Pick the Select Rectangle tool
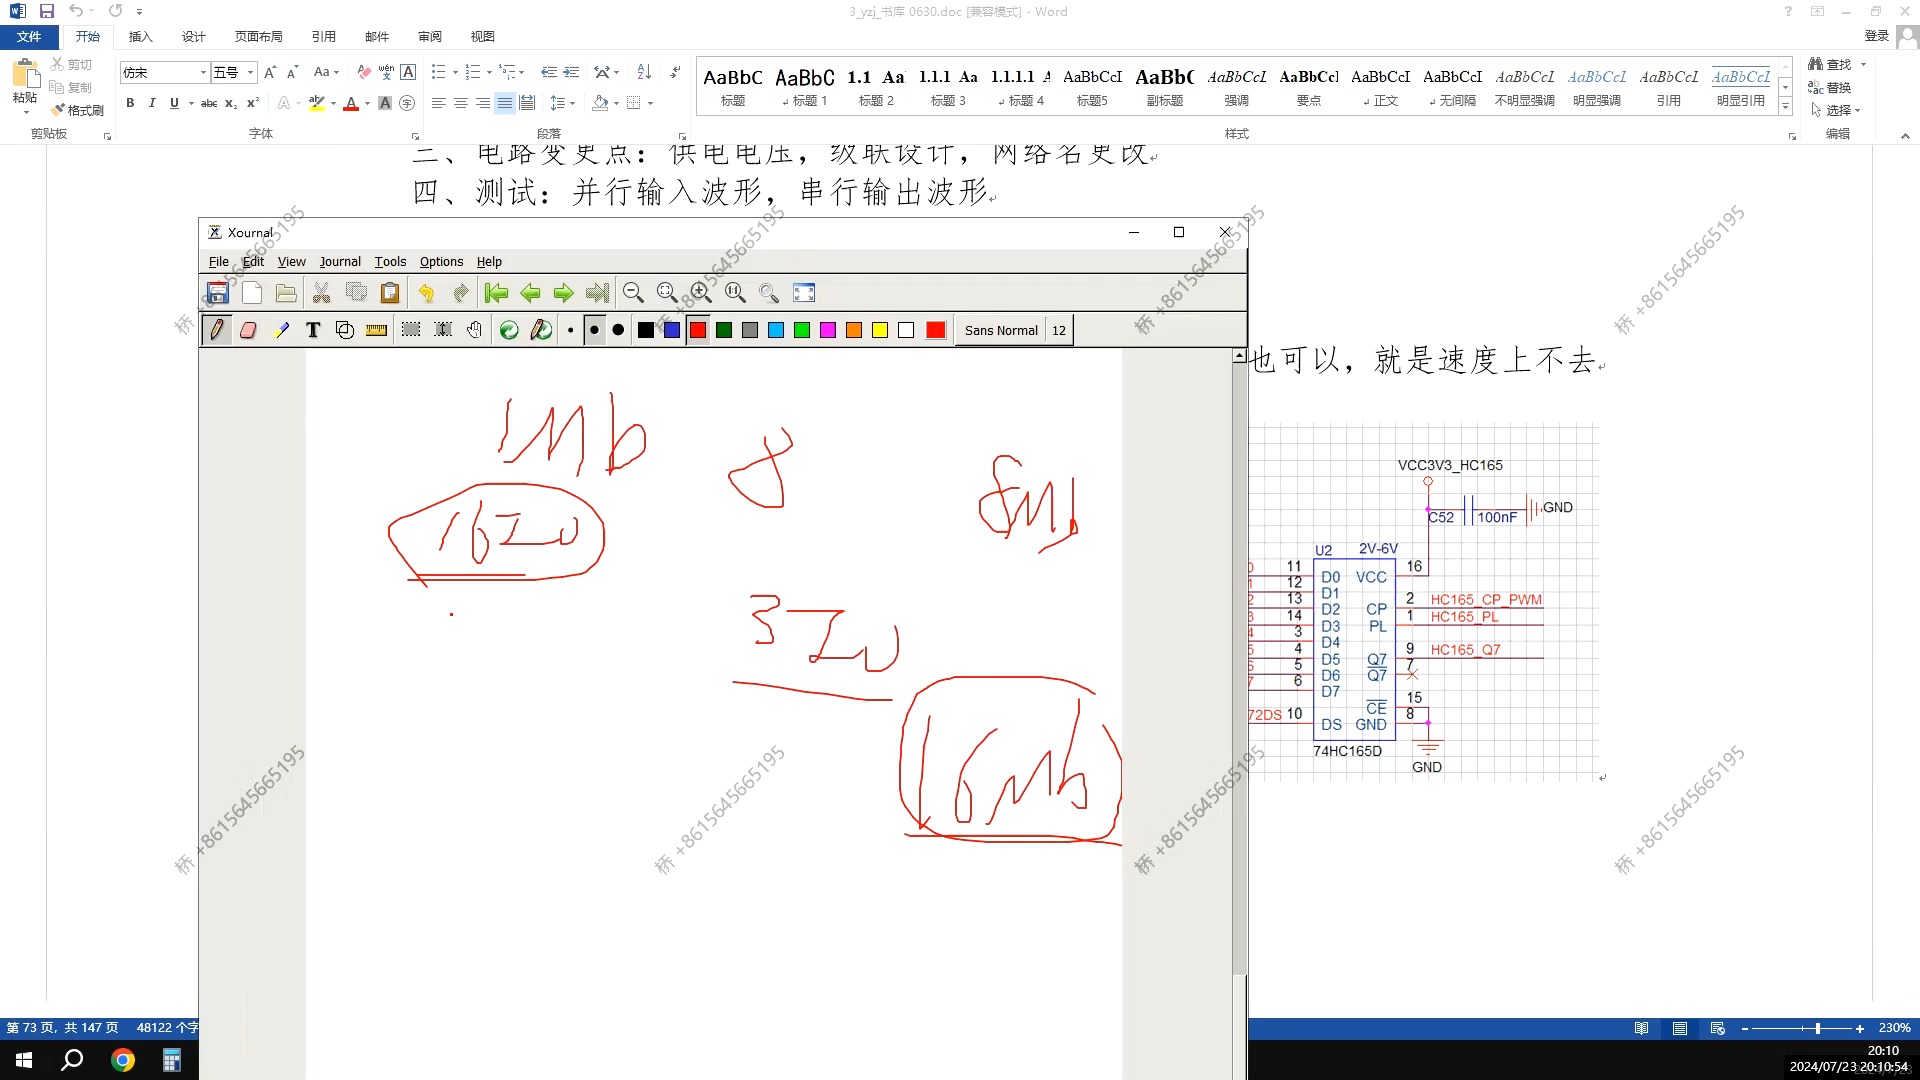This screenshot has height=1080, width=1920. (x=411, y=330)
